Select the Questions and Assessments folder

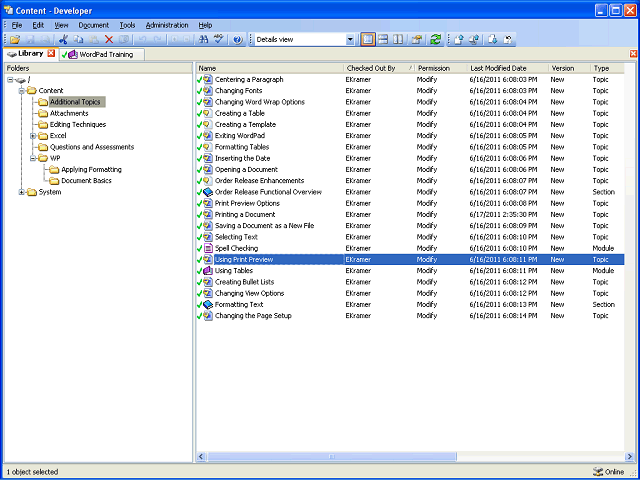(92, 147)
